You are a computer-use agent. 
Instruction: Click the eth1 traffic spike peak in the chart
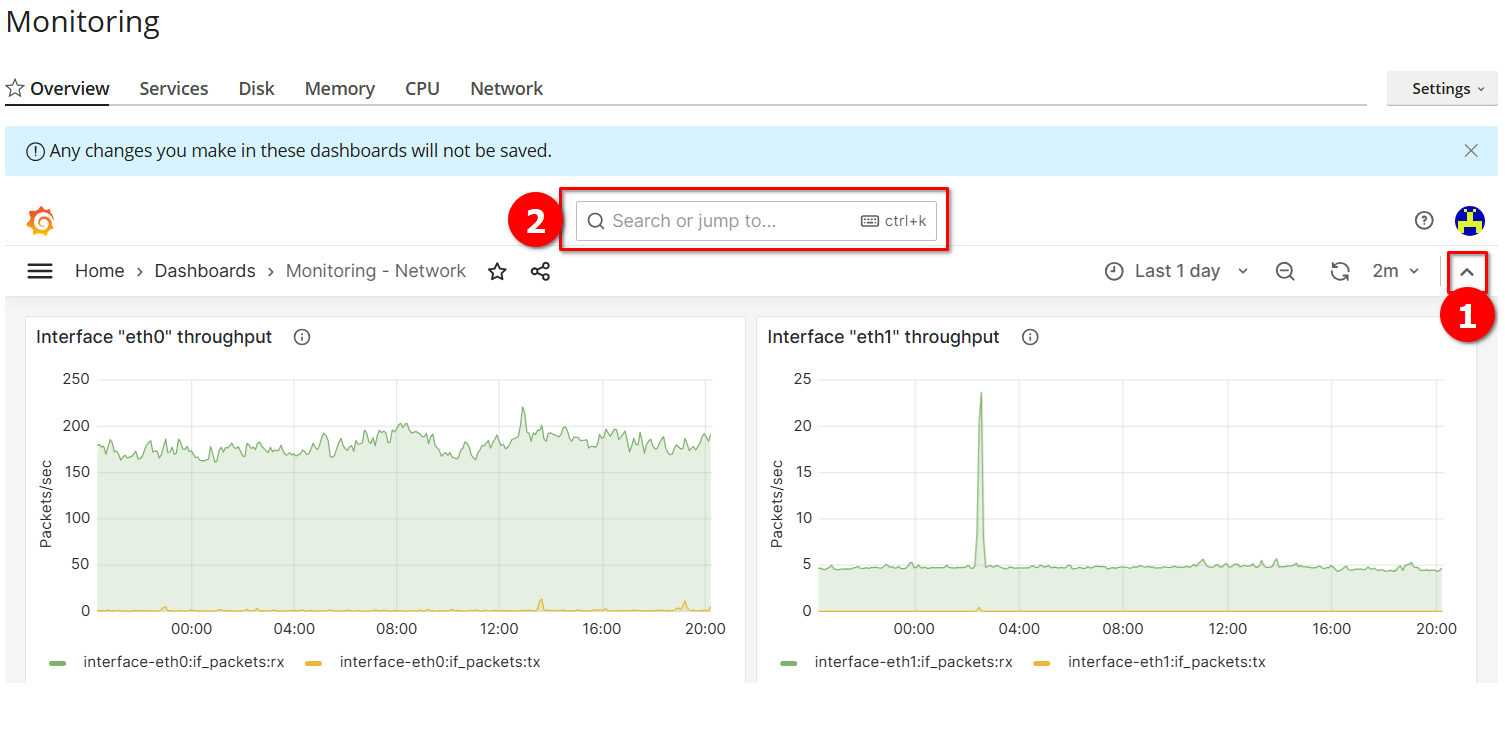[981, 392]
